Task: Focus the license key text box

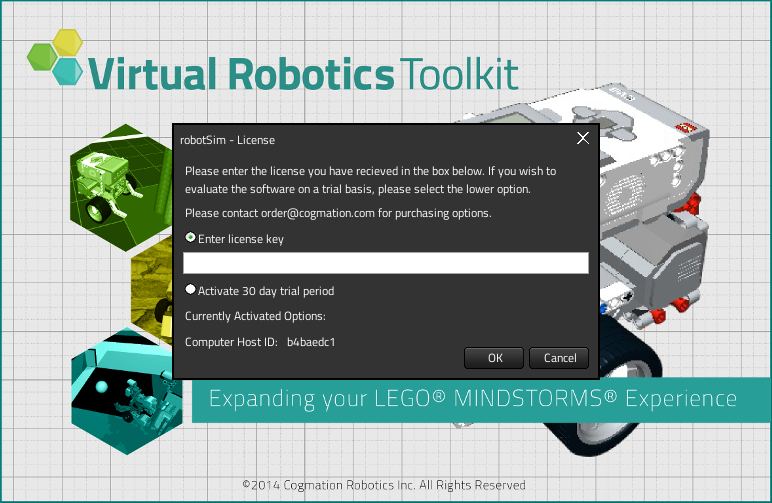Action: 386,263
